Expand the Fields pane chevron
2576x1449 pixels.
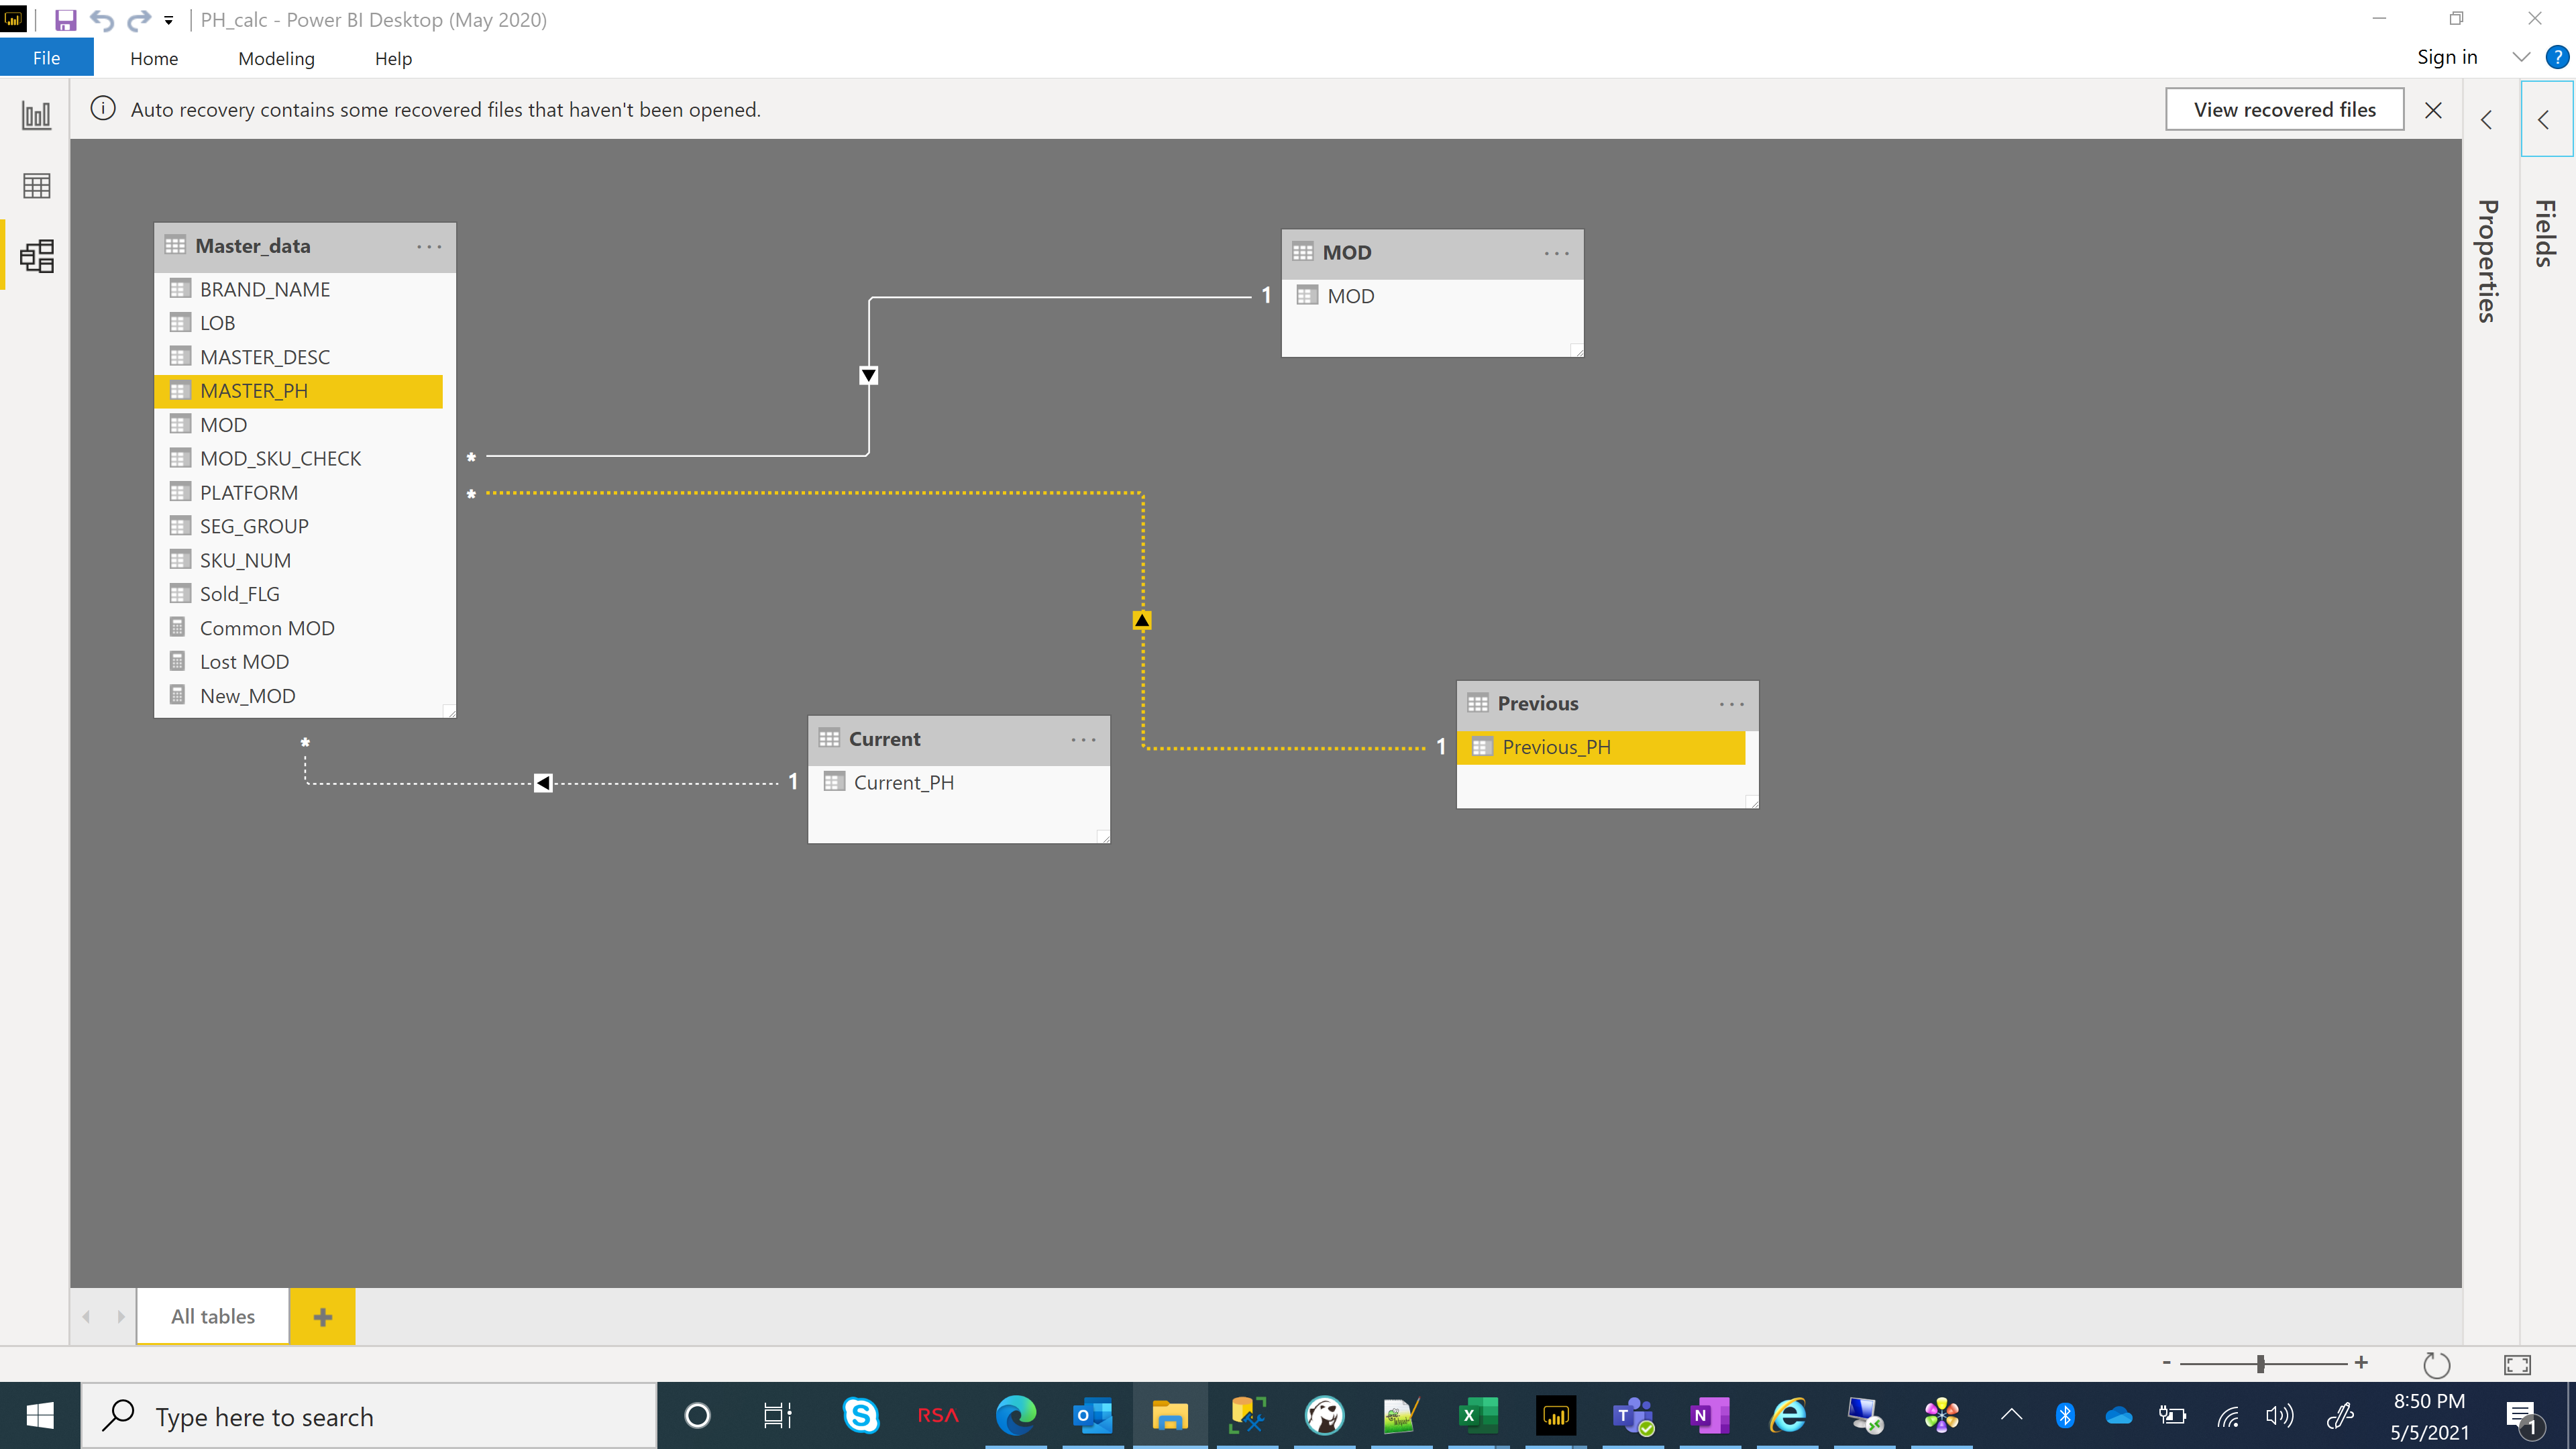[2544, 120]
